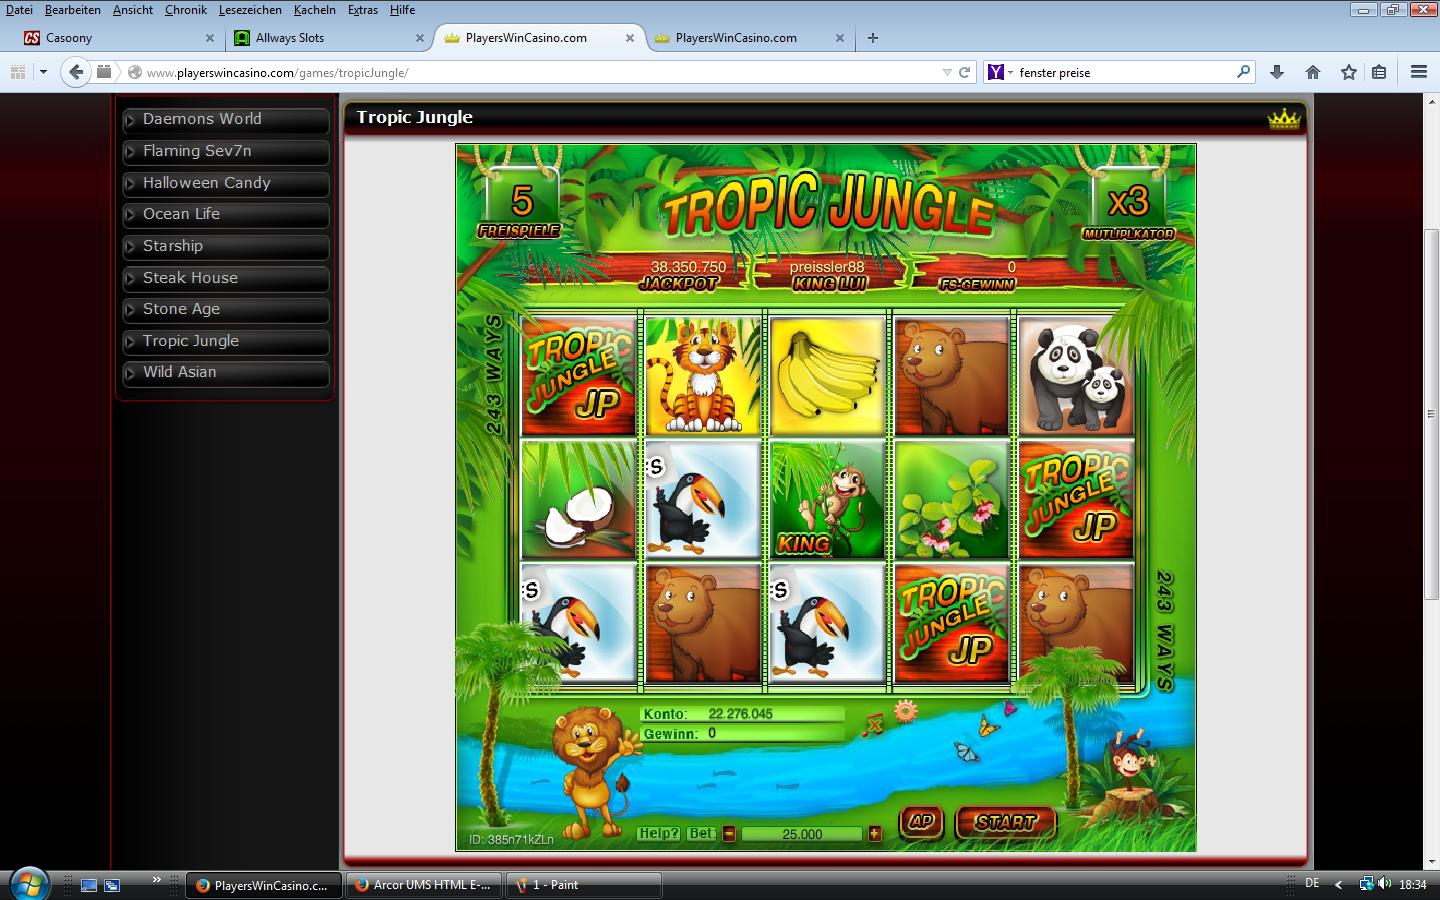Click the bananas symbol on the reels

[827, 377]
